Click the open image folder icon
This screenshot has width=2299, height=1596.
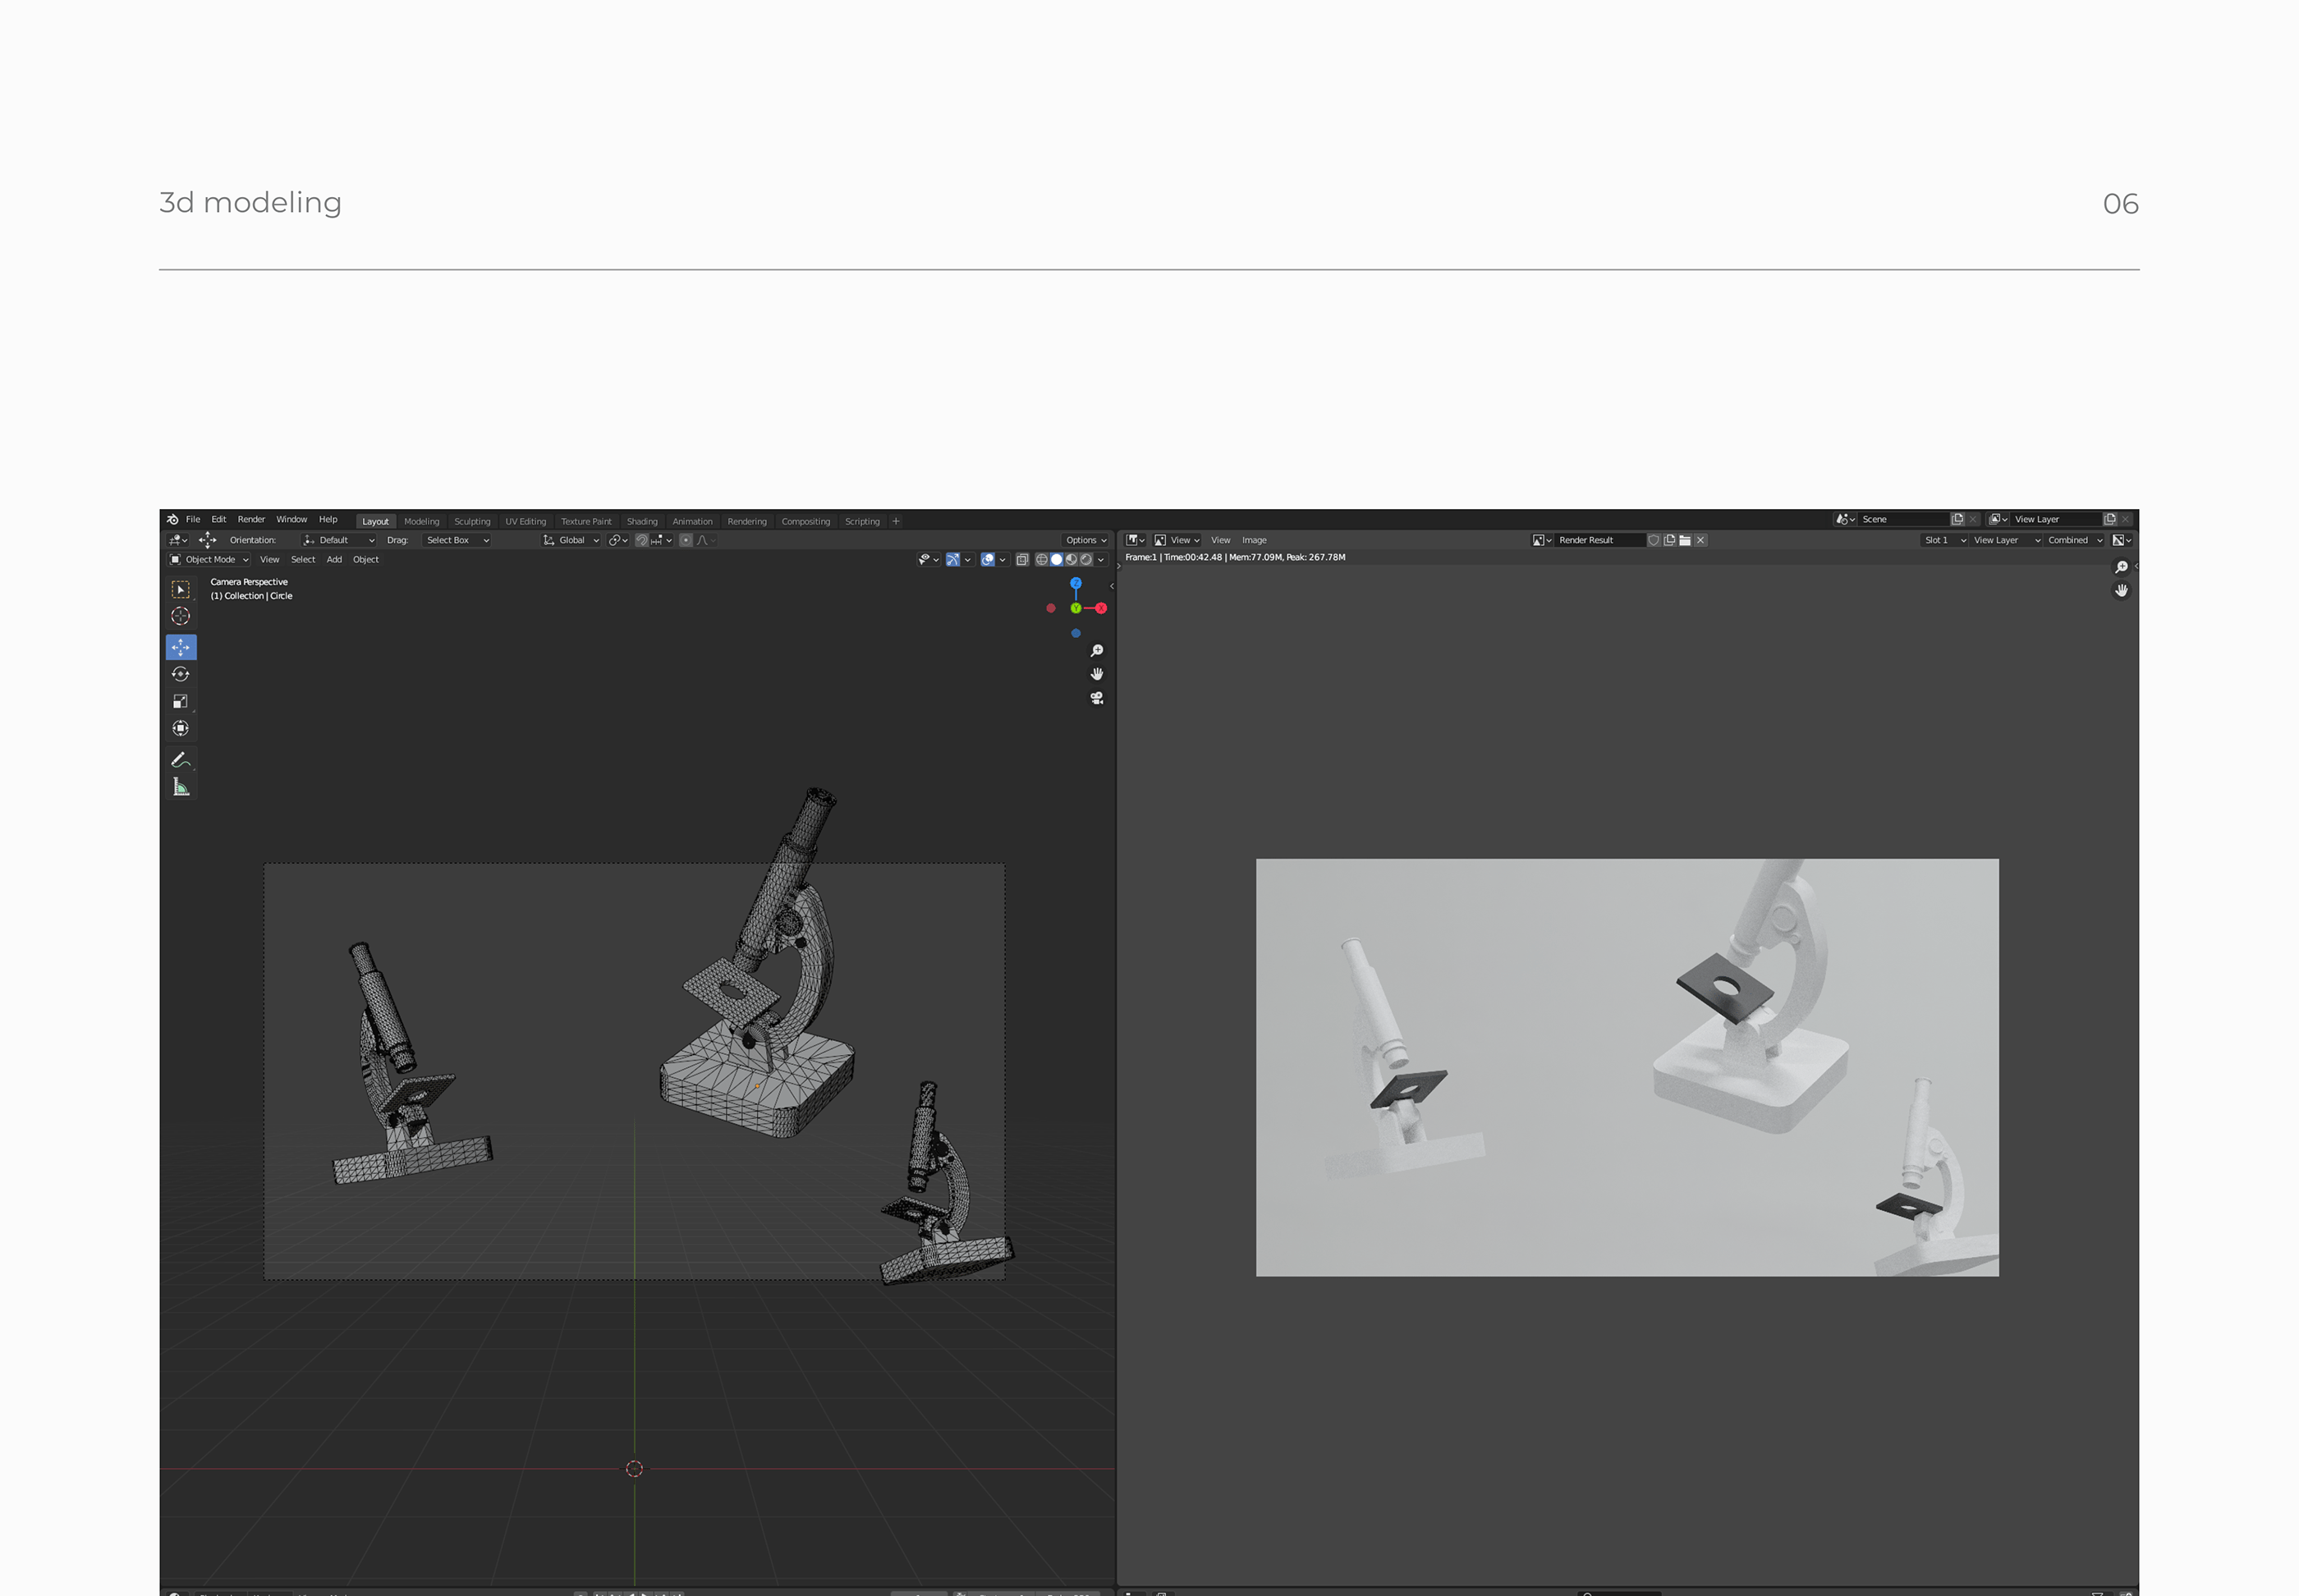pos(1685,540)
